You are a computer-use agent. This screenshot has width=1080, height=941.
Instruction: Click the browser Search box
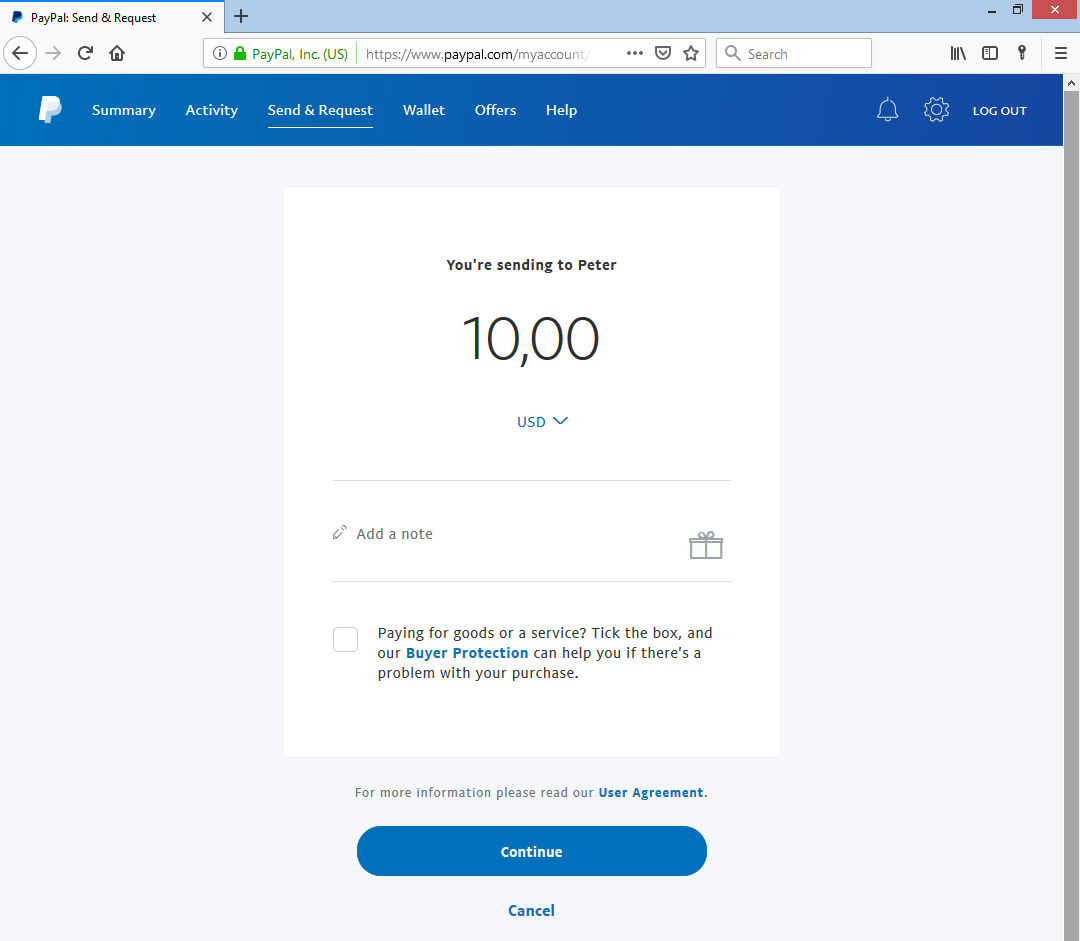click(x=793, y=53)
